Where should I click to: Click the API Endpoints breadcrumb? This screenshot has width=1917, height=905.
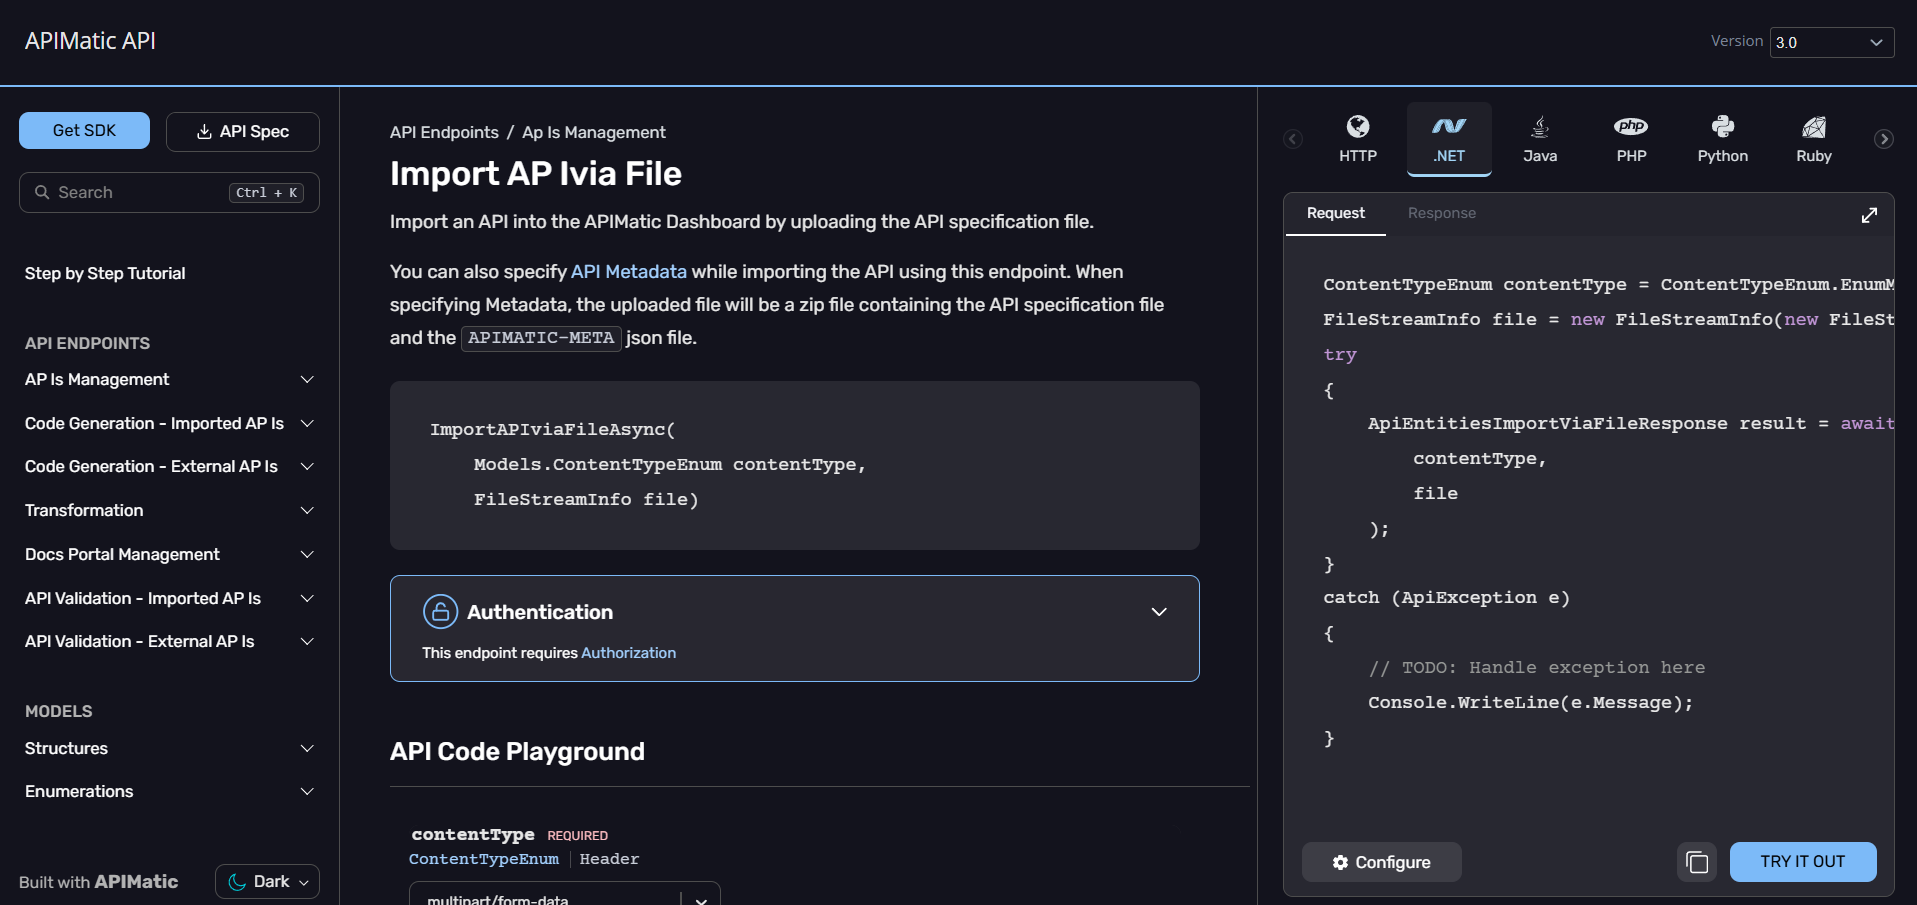coord(444,132)
